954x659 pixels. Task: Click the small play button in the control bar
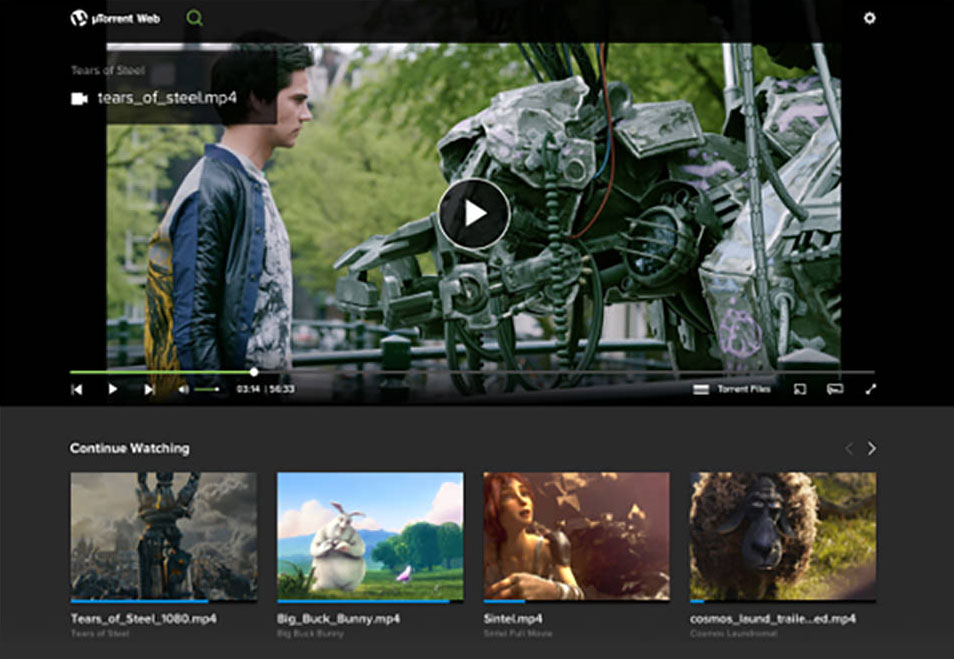[x=113, y=389]
